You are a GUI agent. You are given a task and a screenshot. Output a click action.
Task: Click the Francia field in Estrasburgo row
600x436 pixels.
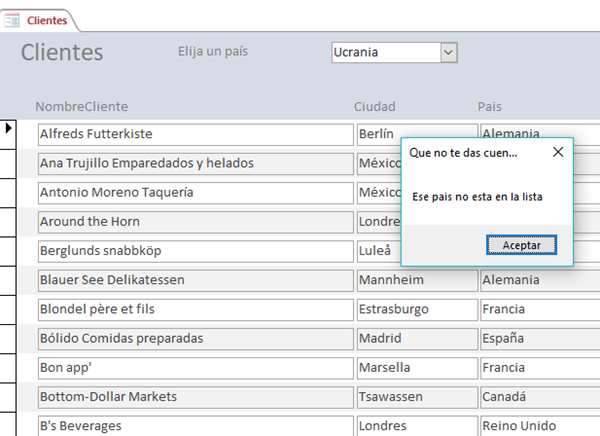pyautogui.click(x=540, y=310)
